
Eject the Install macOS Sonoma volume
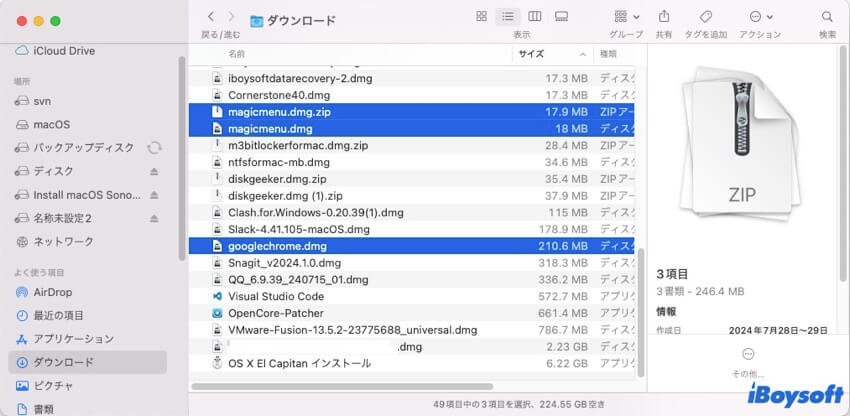tap(154, 195)
